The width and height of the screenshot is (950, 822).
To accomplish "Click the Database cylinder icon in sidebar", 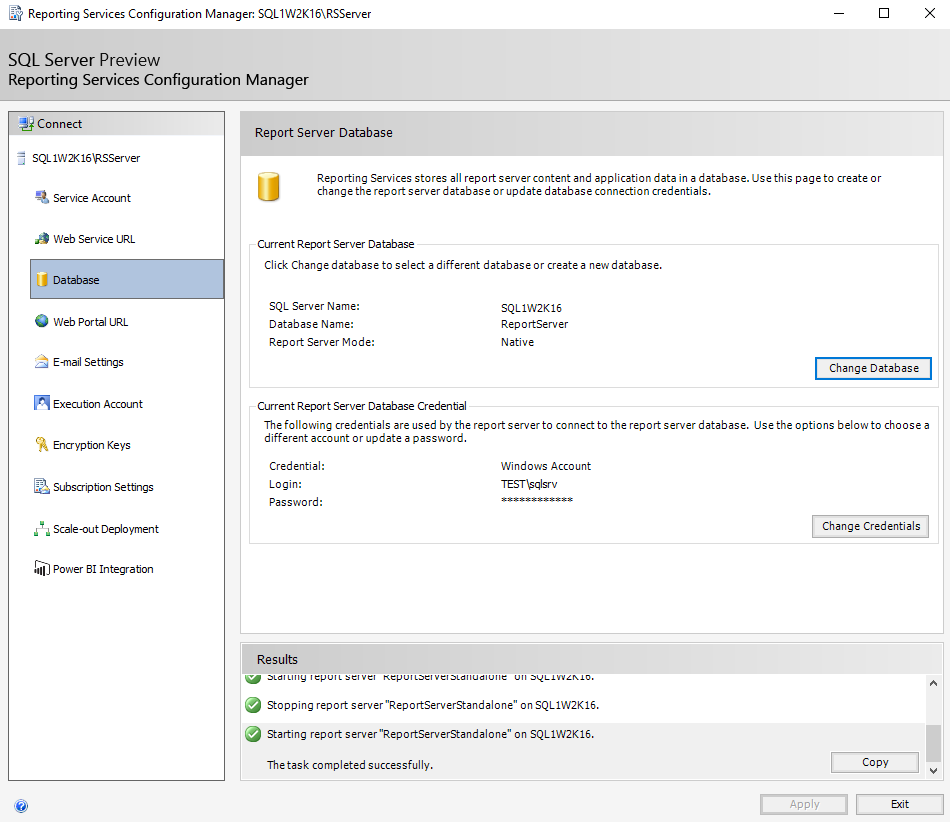I will point(42,279).
